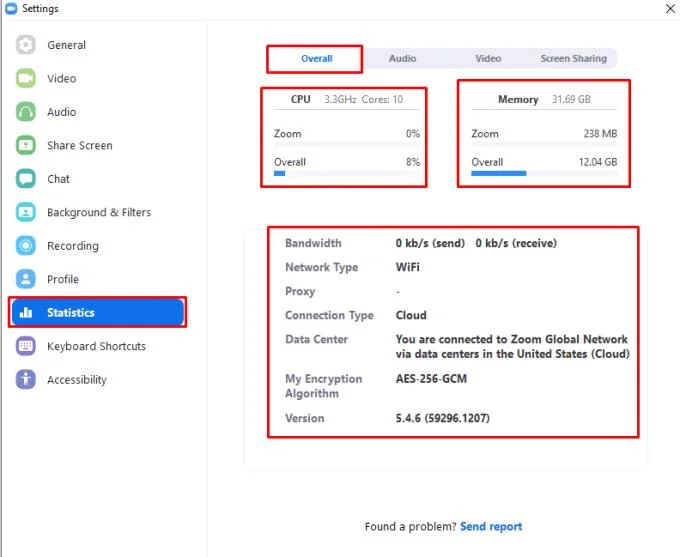Image resolution: width=680 pixels, height=557 pixels.
Task: Click the '8%' overall CPU value
Action: 413,162
